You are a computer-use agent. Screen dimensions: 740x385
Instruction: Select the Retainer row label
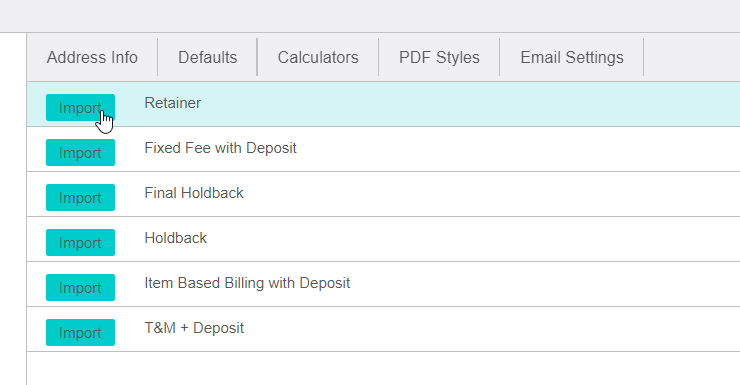[x=173, y=103]
